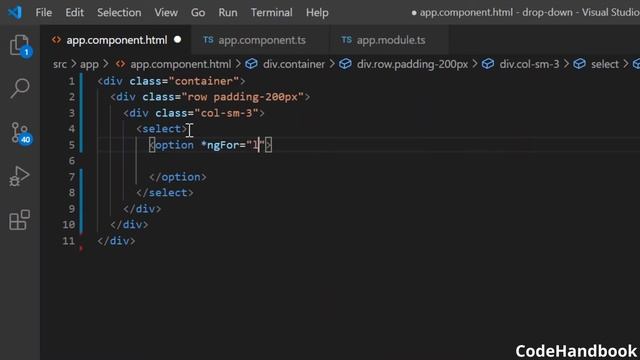Click the app.component.html breadcrumb segment
The height and width of the screenshot is (360, 640).
tap(180, 64)
